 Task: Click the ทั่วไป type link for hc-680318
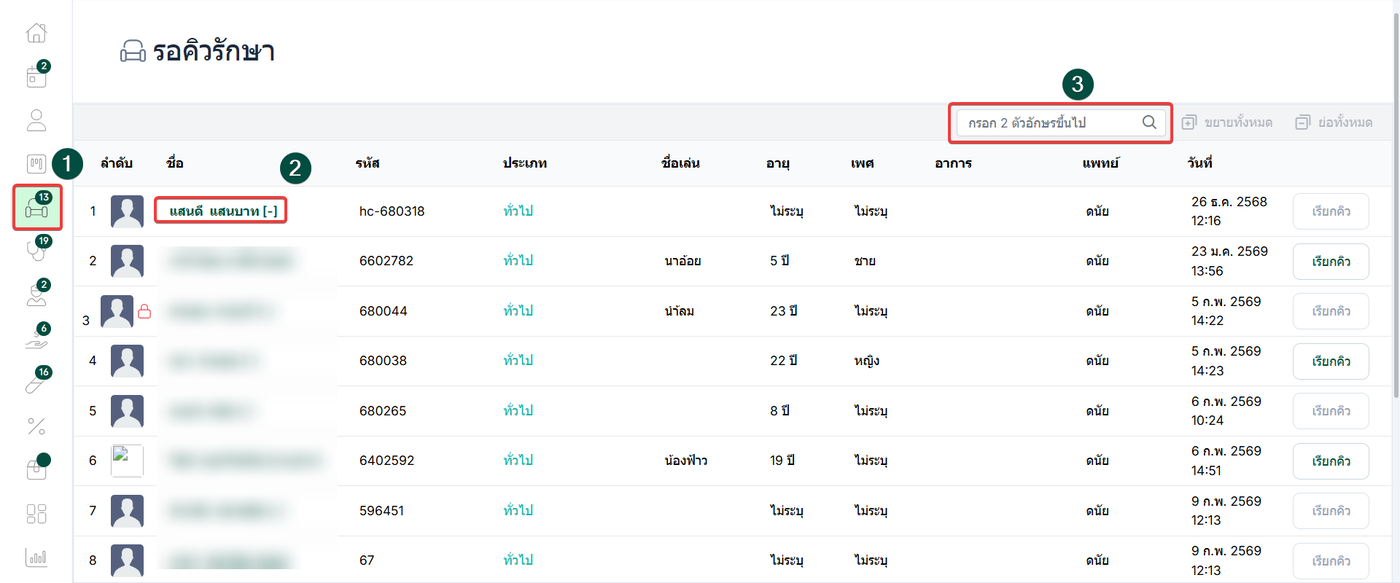pyautogui.click(x=518, y=211)
